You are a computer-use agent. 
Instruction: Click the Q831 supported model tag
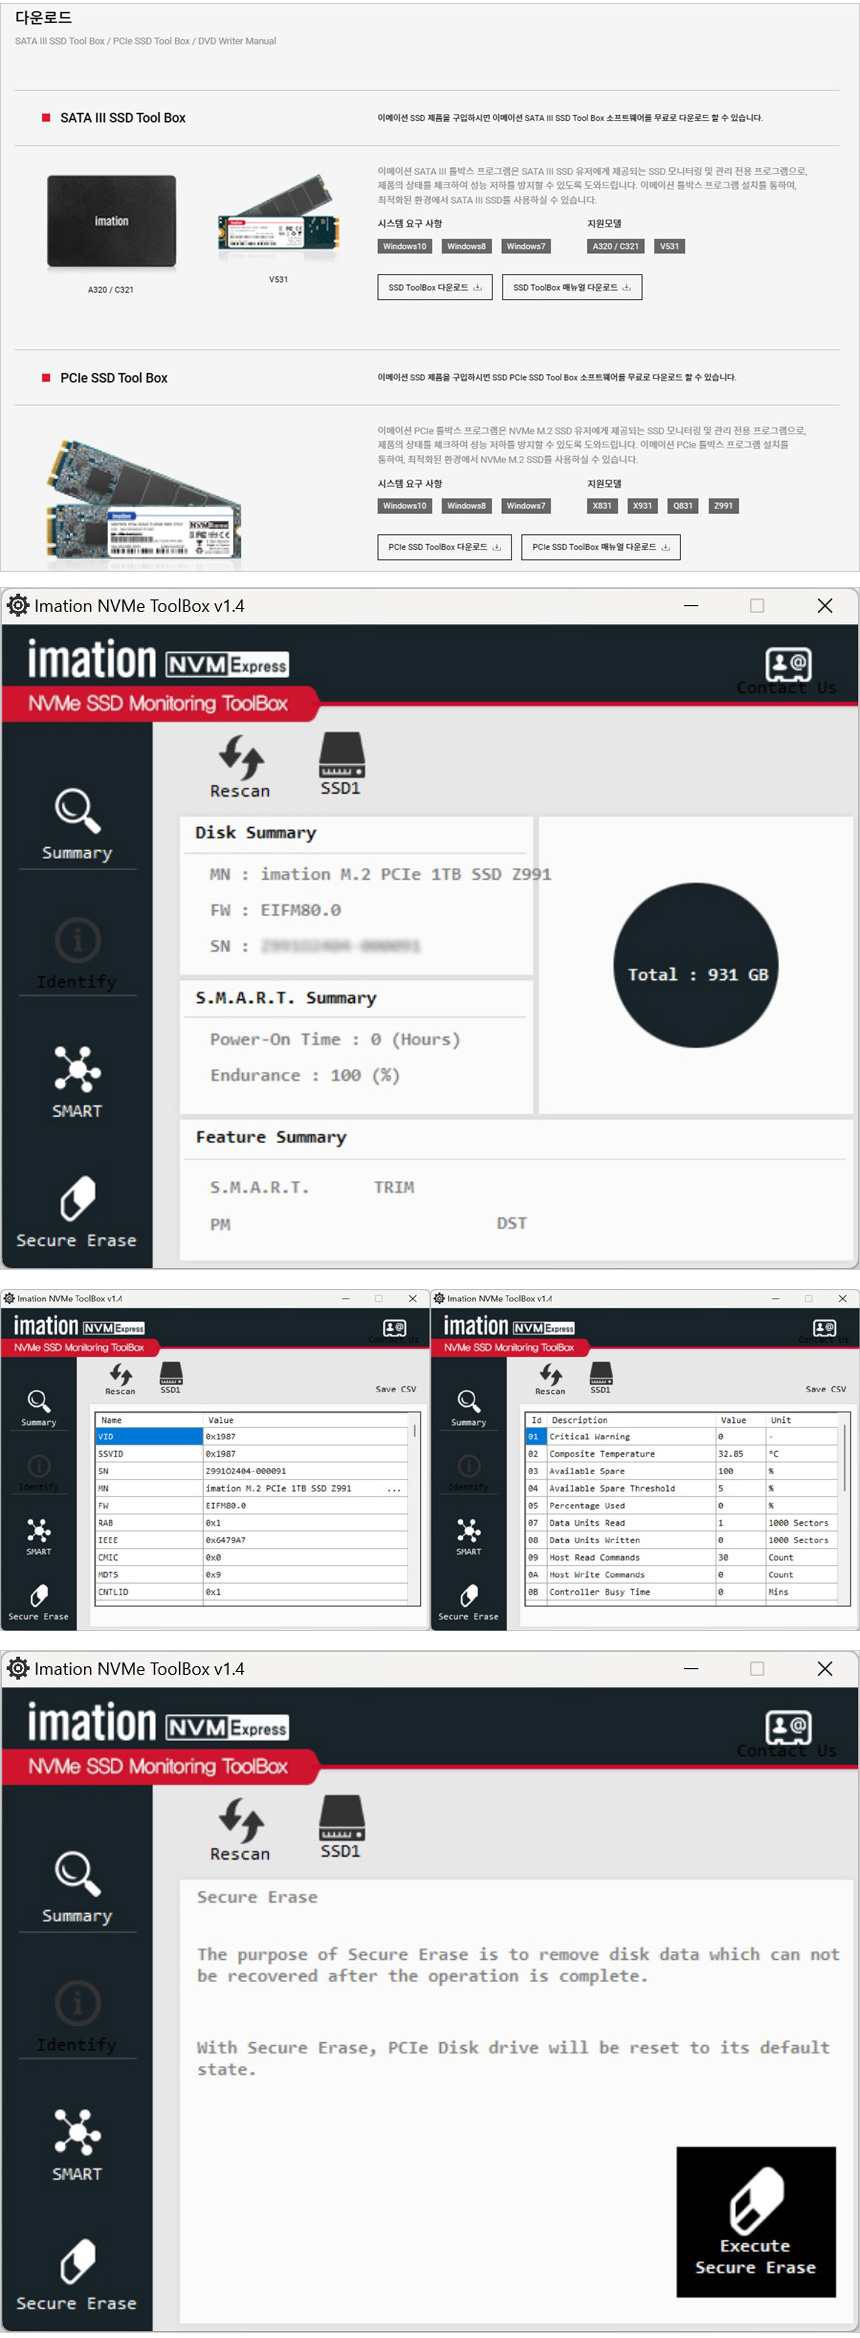[683, 506]
